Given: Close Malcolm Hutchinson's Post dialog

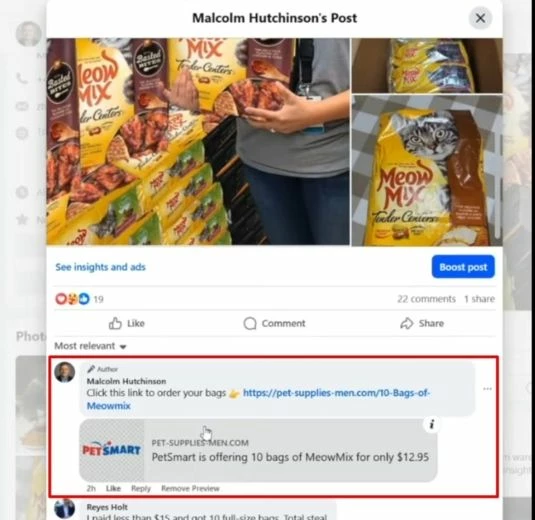Looking at the screenshot, I should point(480,18).
